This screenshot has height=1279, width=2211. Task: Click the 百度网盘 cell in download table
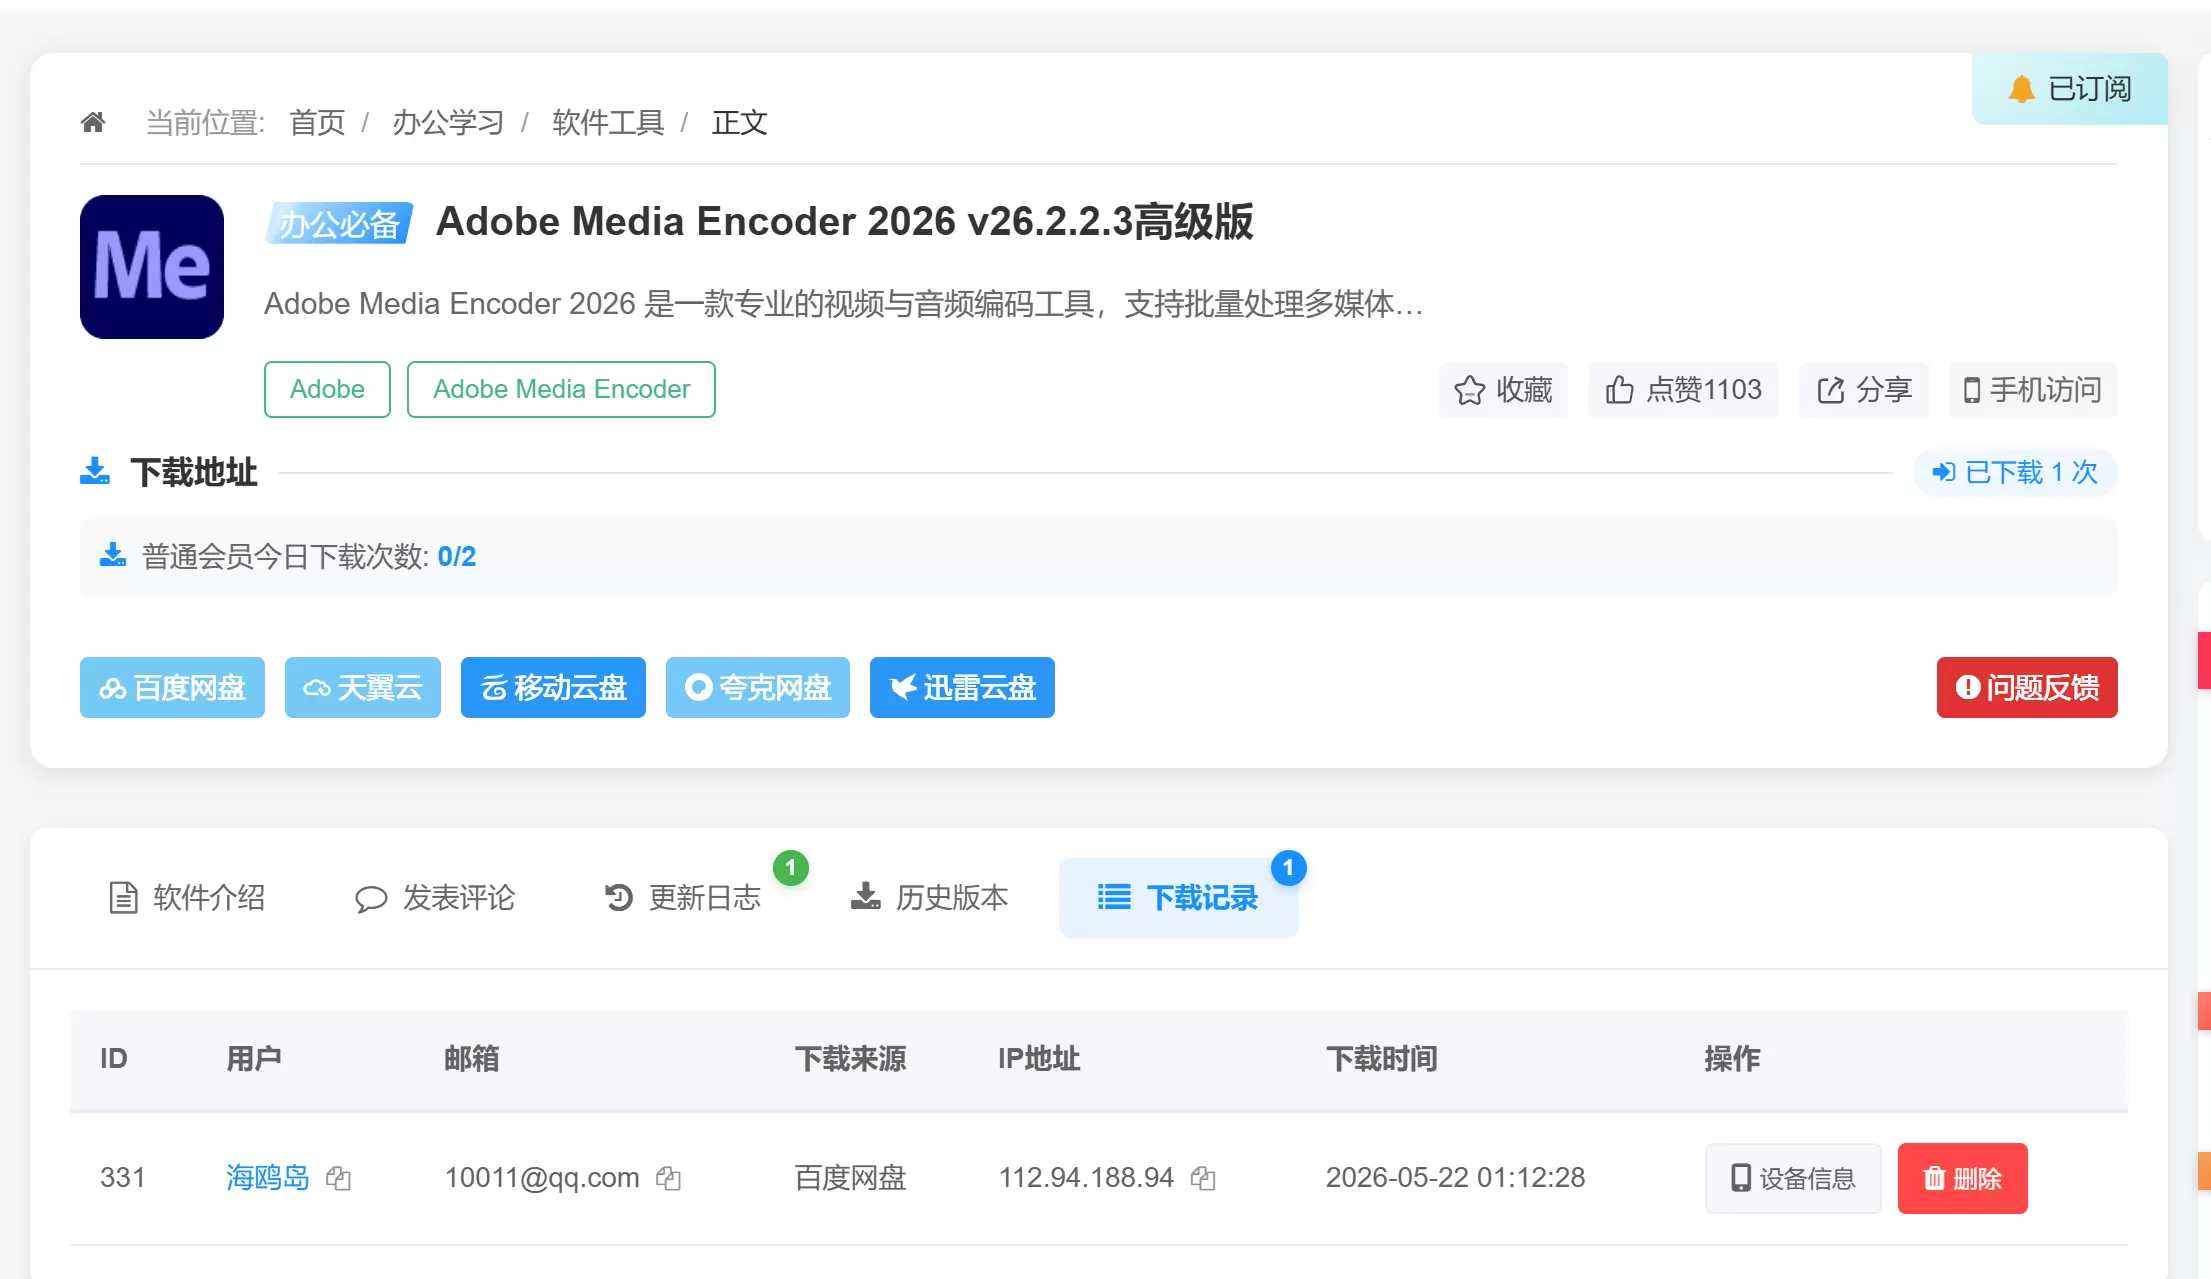[x=851, y=1178]
